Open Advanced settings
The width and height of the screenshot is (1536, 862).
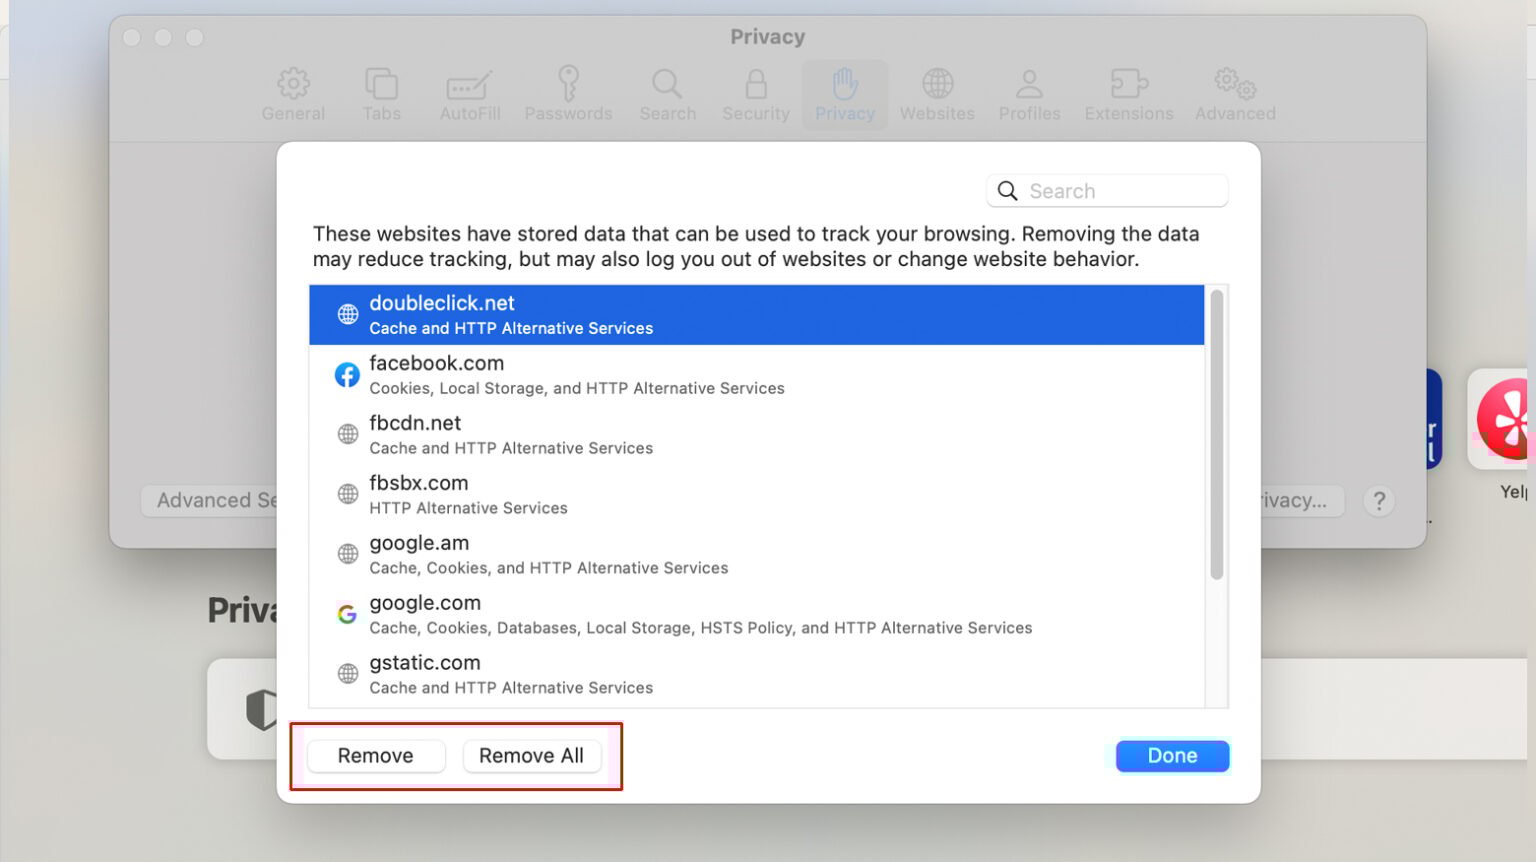(1234, 93)
